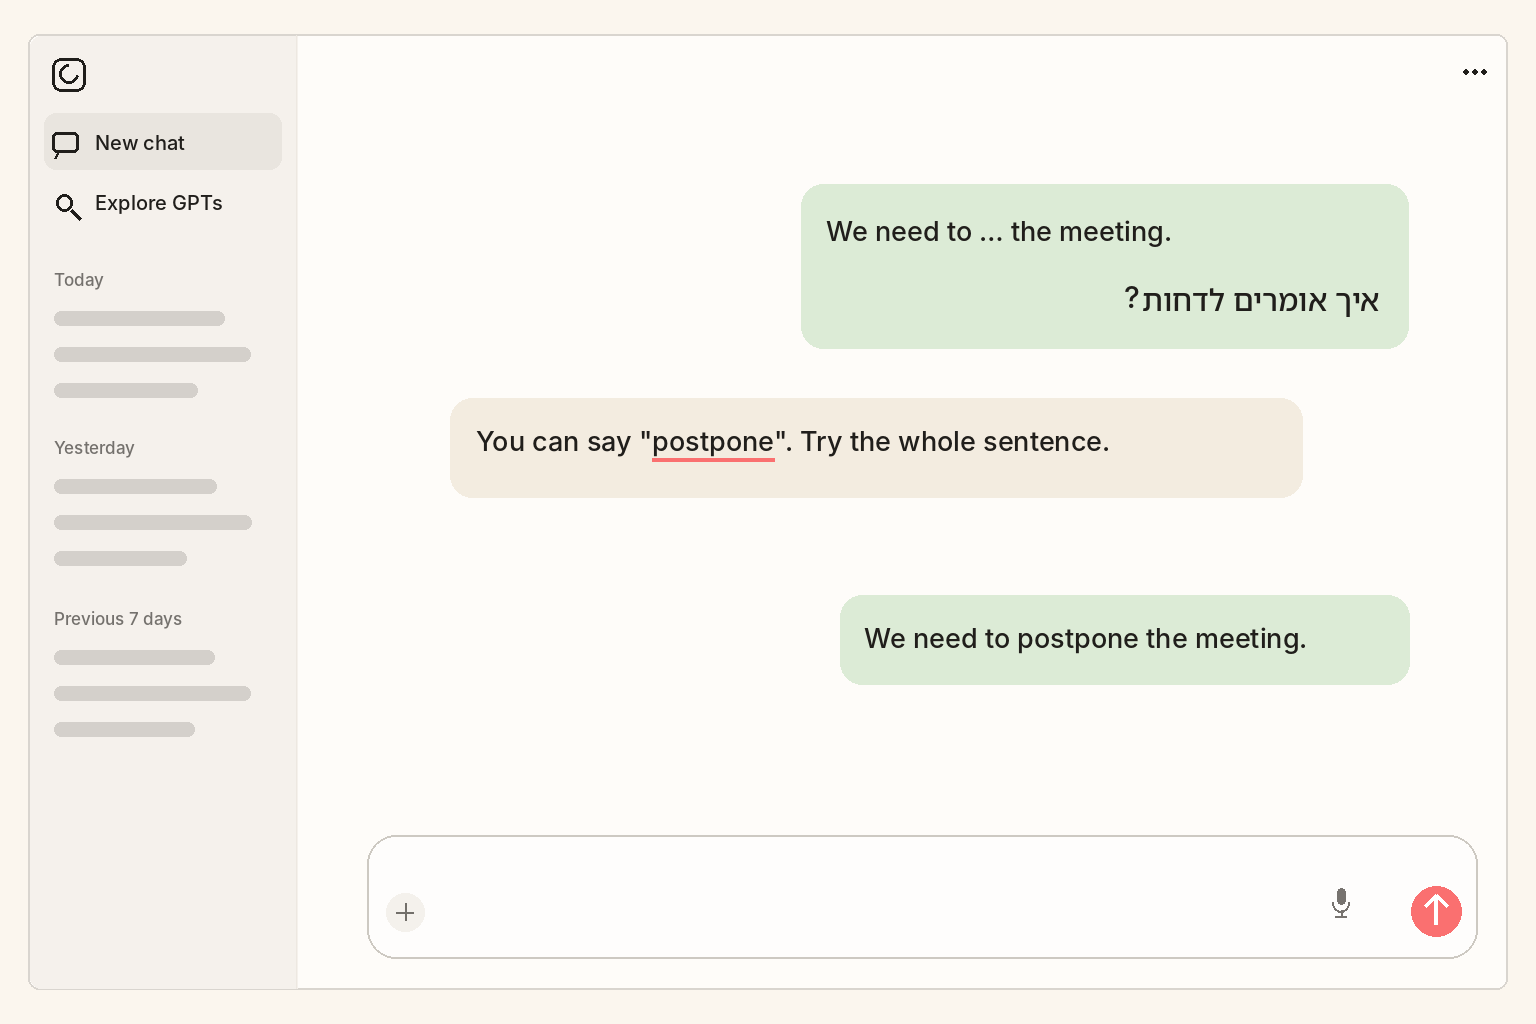Open the second chat under Yesterday

tap(153, 522)
